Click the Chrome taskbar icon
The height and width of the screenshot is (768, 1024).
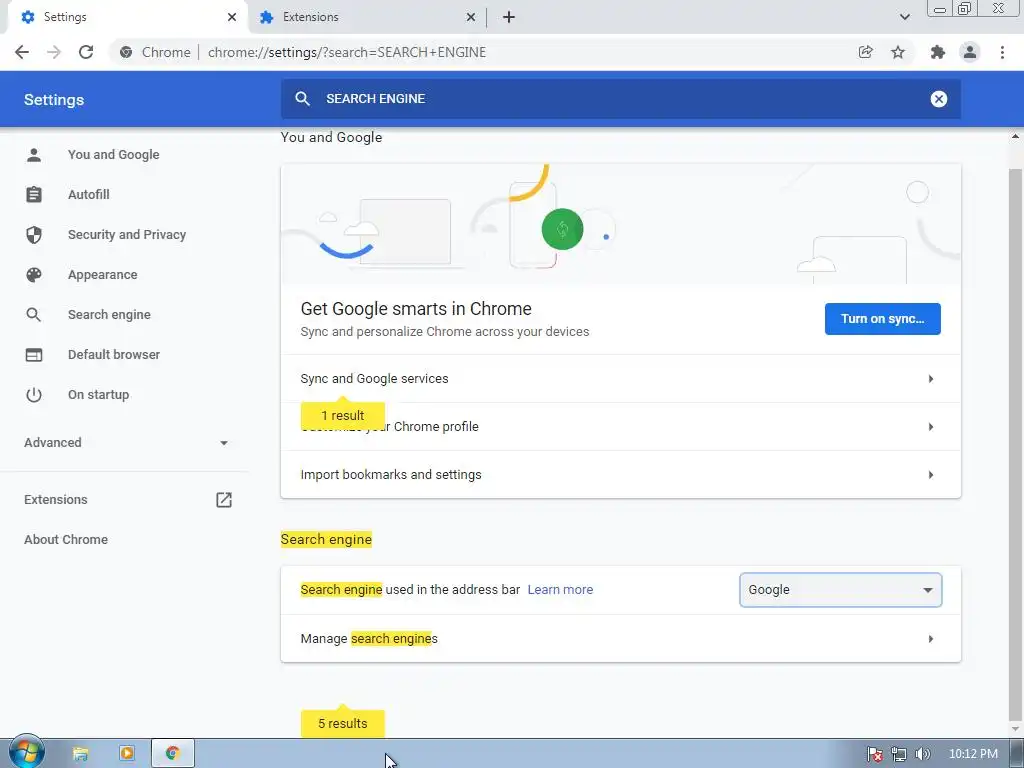[172, 754]
